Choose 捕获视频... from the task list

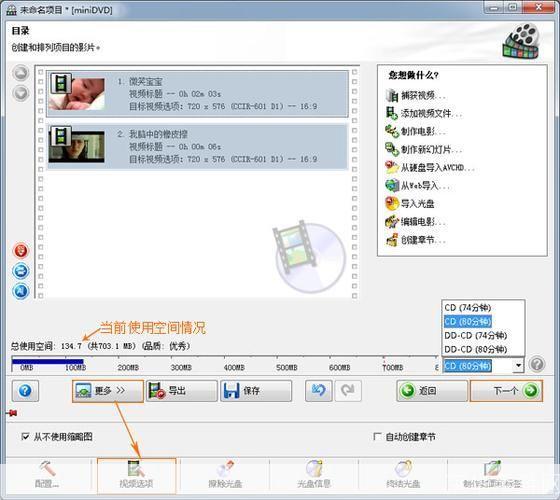tap(415, 95)
